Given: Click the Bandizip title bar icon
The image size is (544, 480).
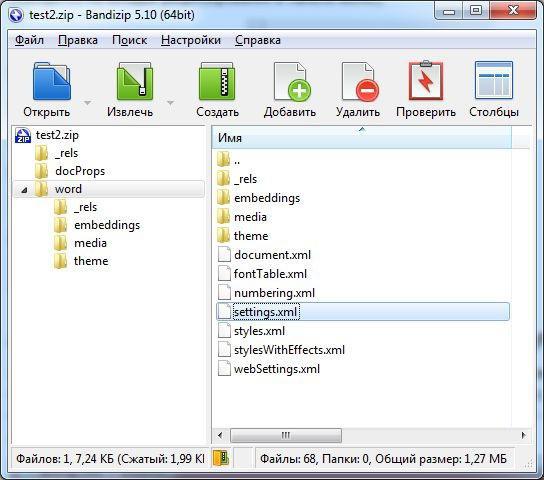Looking at the screenshot, I should click(16, 15).
